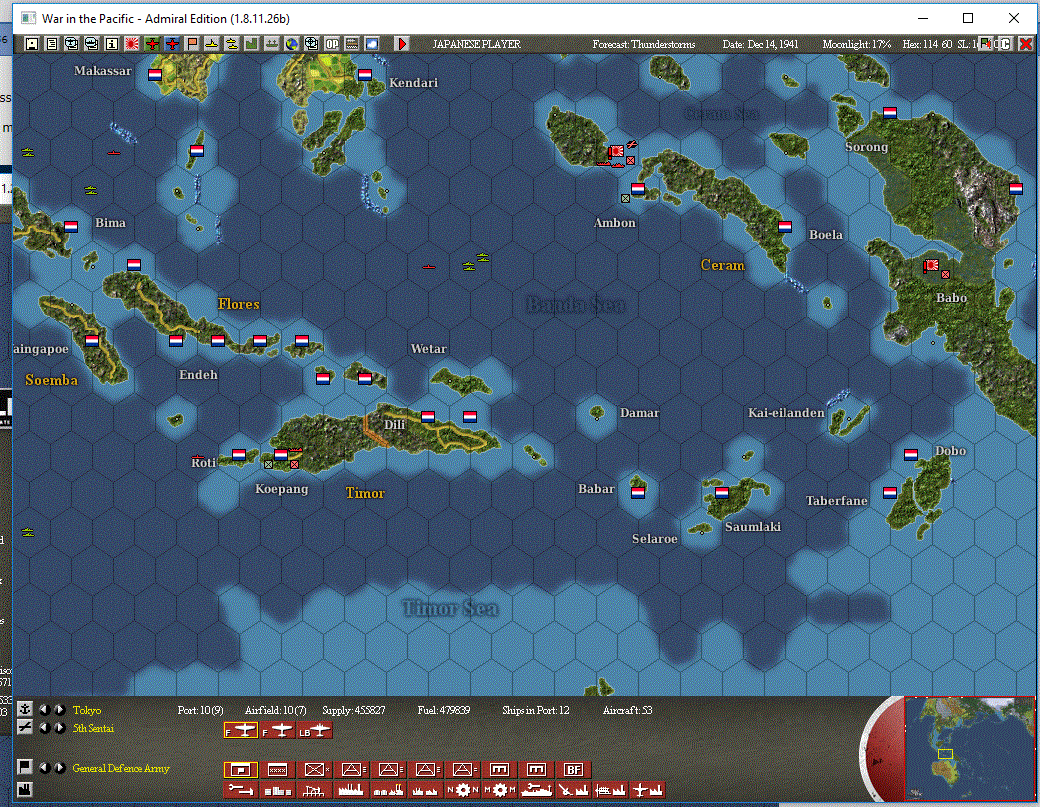Select the red plane on green toolbar icon
Image resolution: width=1040 pixels, height=807 pixels.
pyautogui.click(x=152, y=44)
